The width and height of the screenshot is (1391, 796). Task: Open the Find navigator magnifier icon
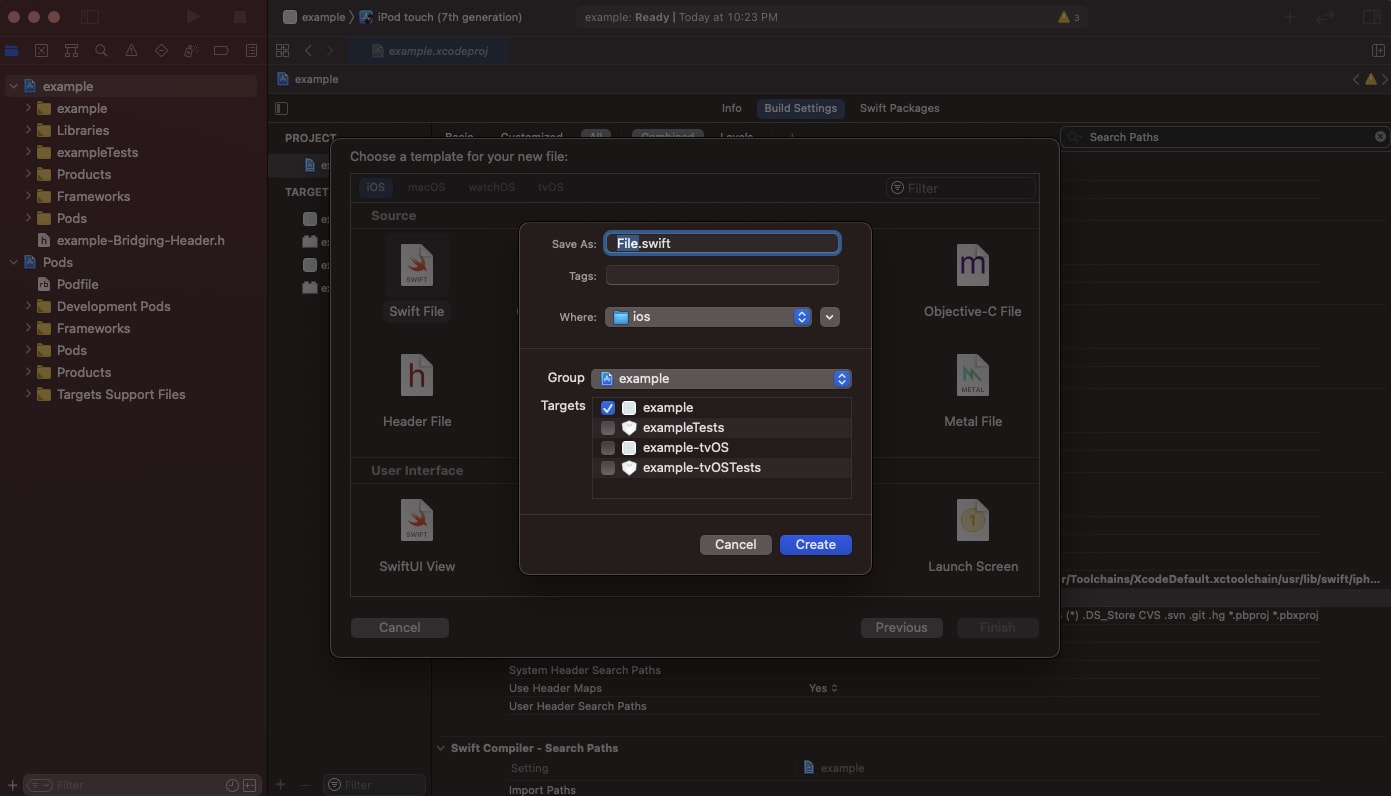(101, 50)
